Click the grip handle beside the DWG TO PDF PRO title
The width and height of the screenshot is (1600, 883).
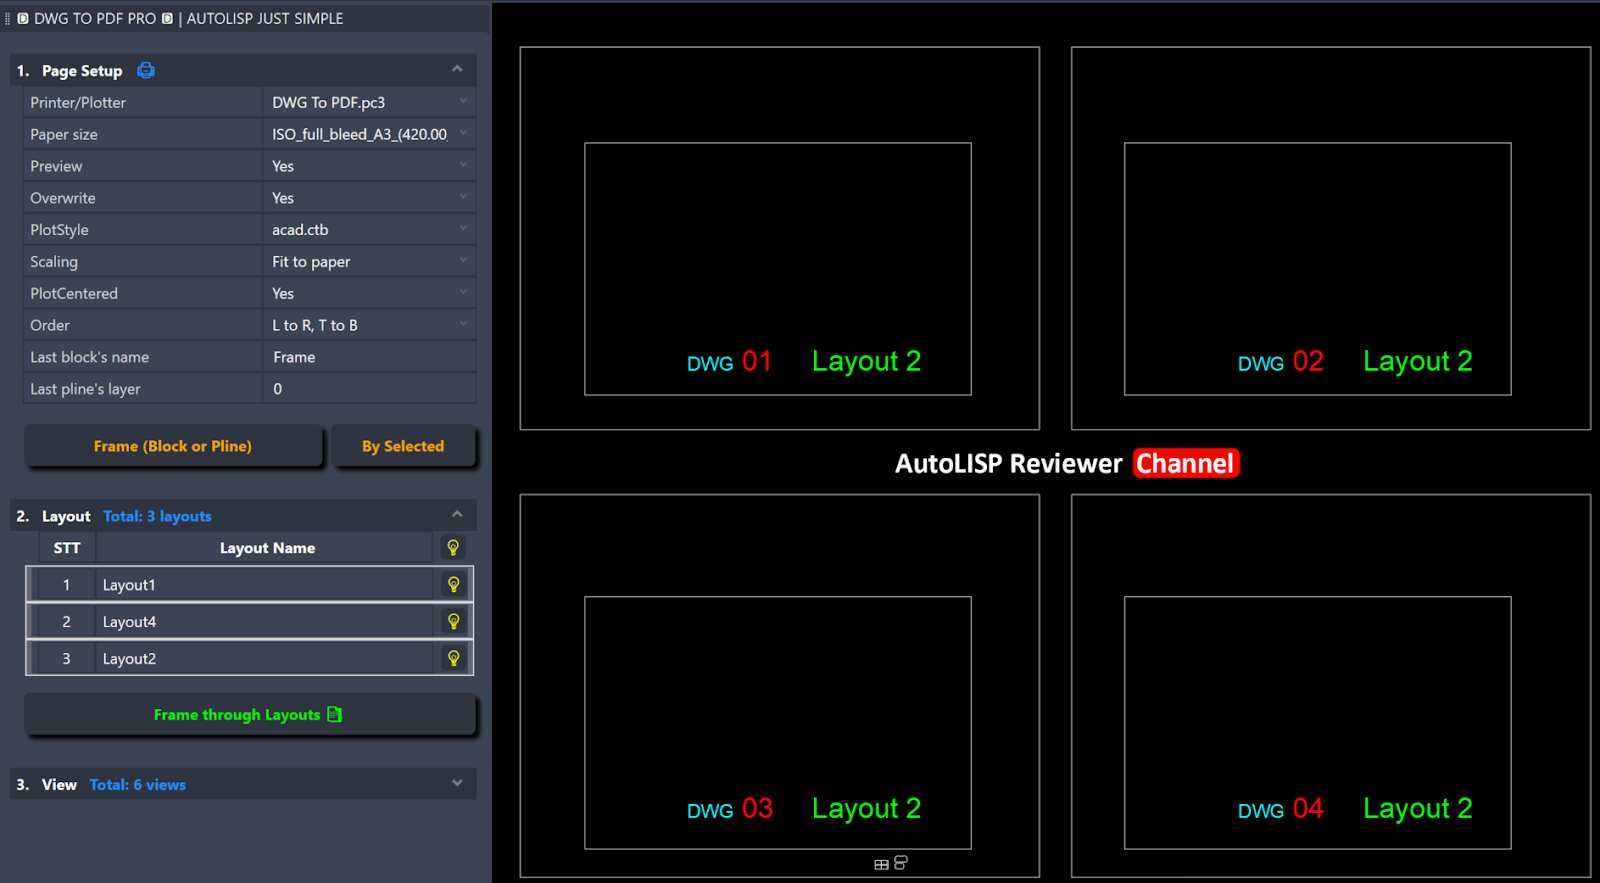(8, 18)
